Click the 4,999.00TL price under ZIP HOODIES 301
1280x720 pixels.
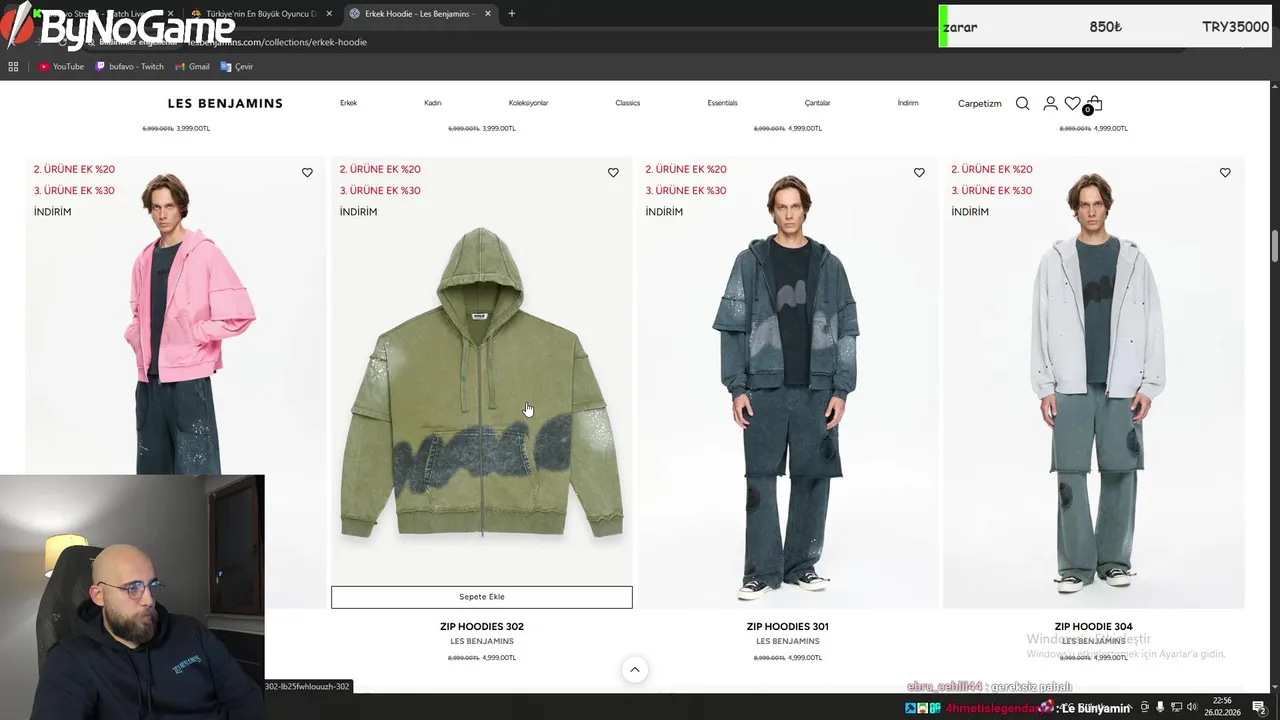tap(805, 658)
